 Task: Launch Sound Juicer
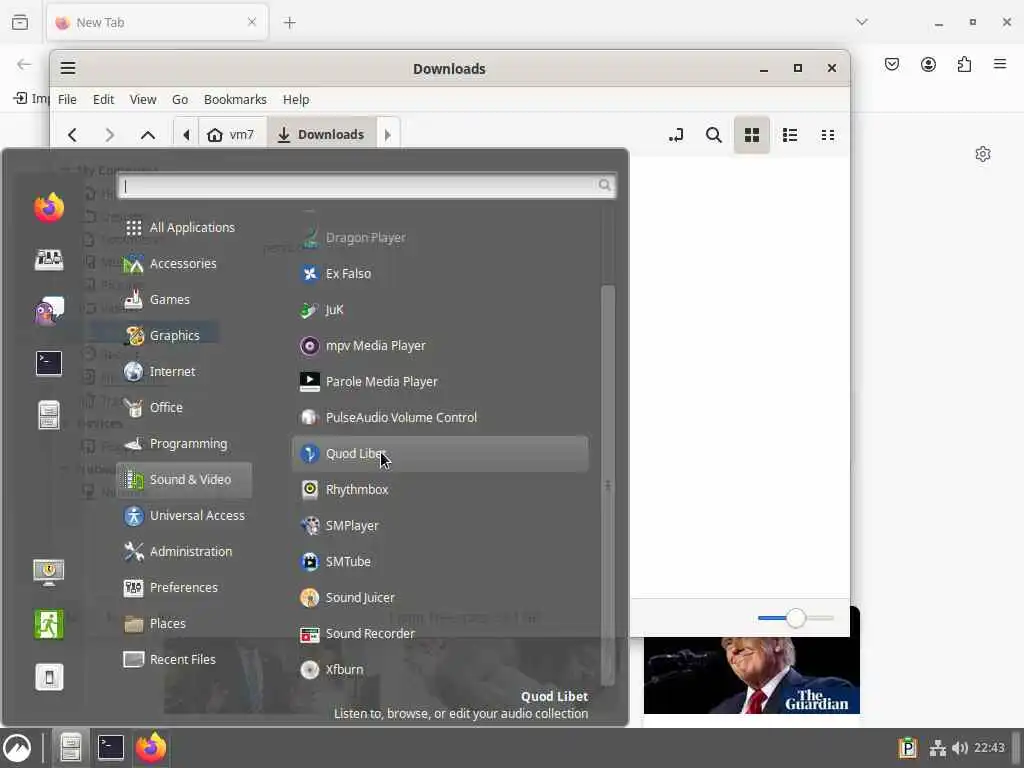[440, 597]
